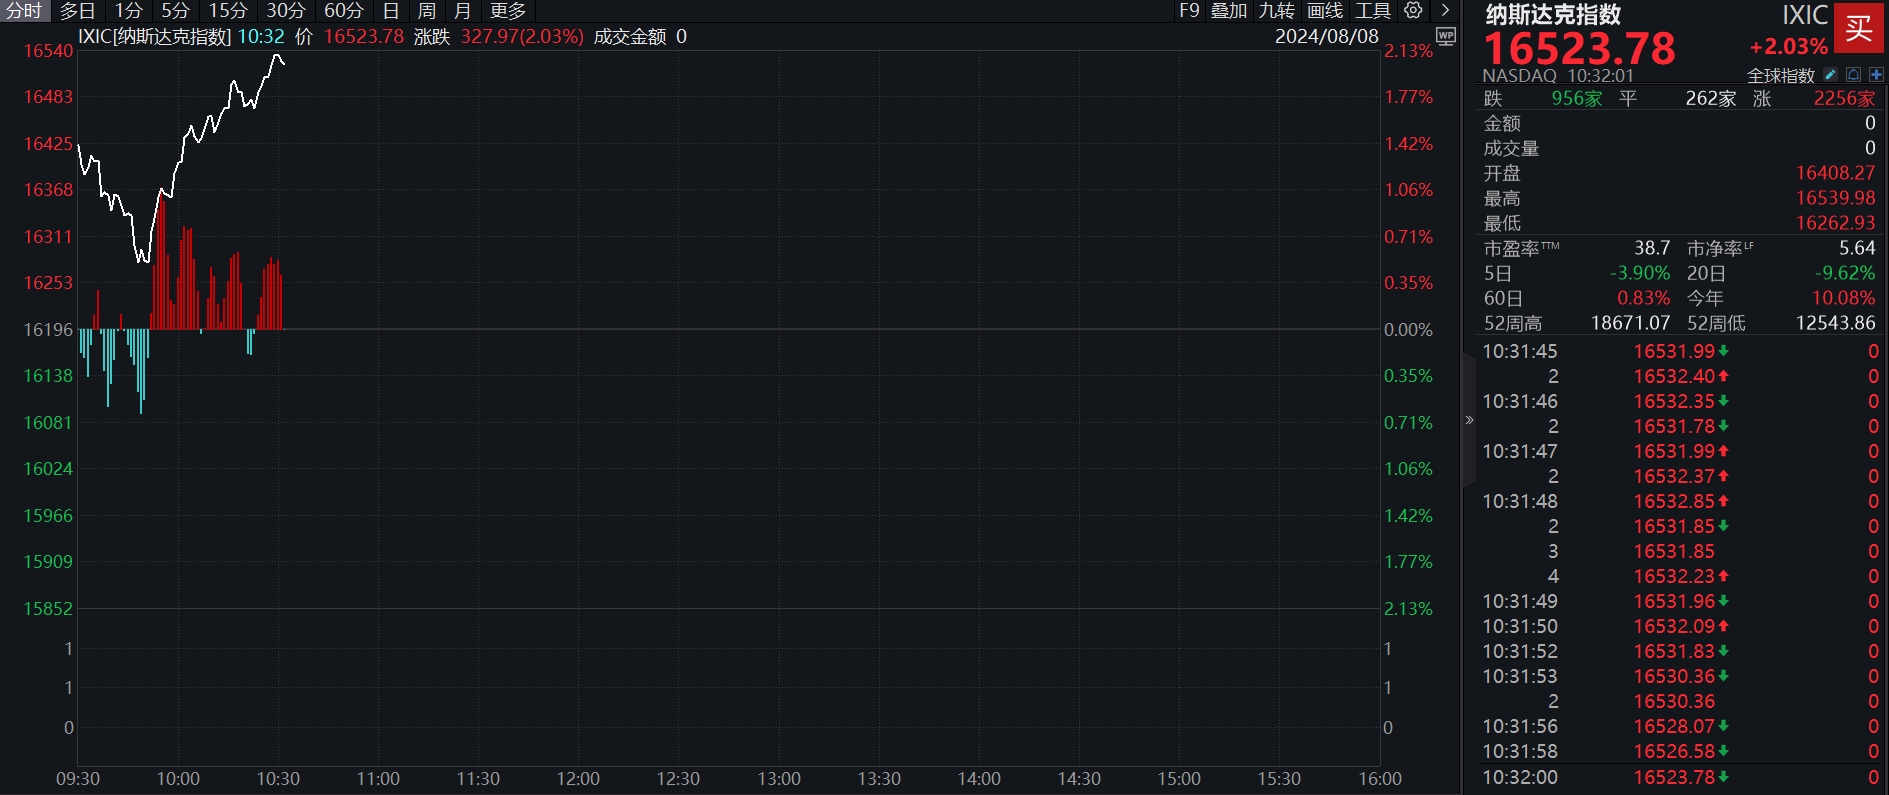Click the 叠加 overlay button
The height and width of the screenshot is (795, 1889).
click(x=1229, y=11)
